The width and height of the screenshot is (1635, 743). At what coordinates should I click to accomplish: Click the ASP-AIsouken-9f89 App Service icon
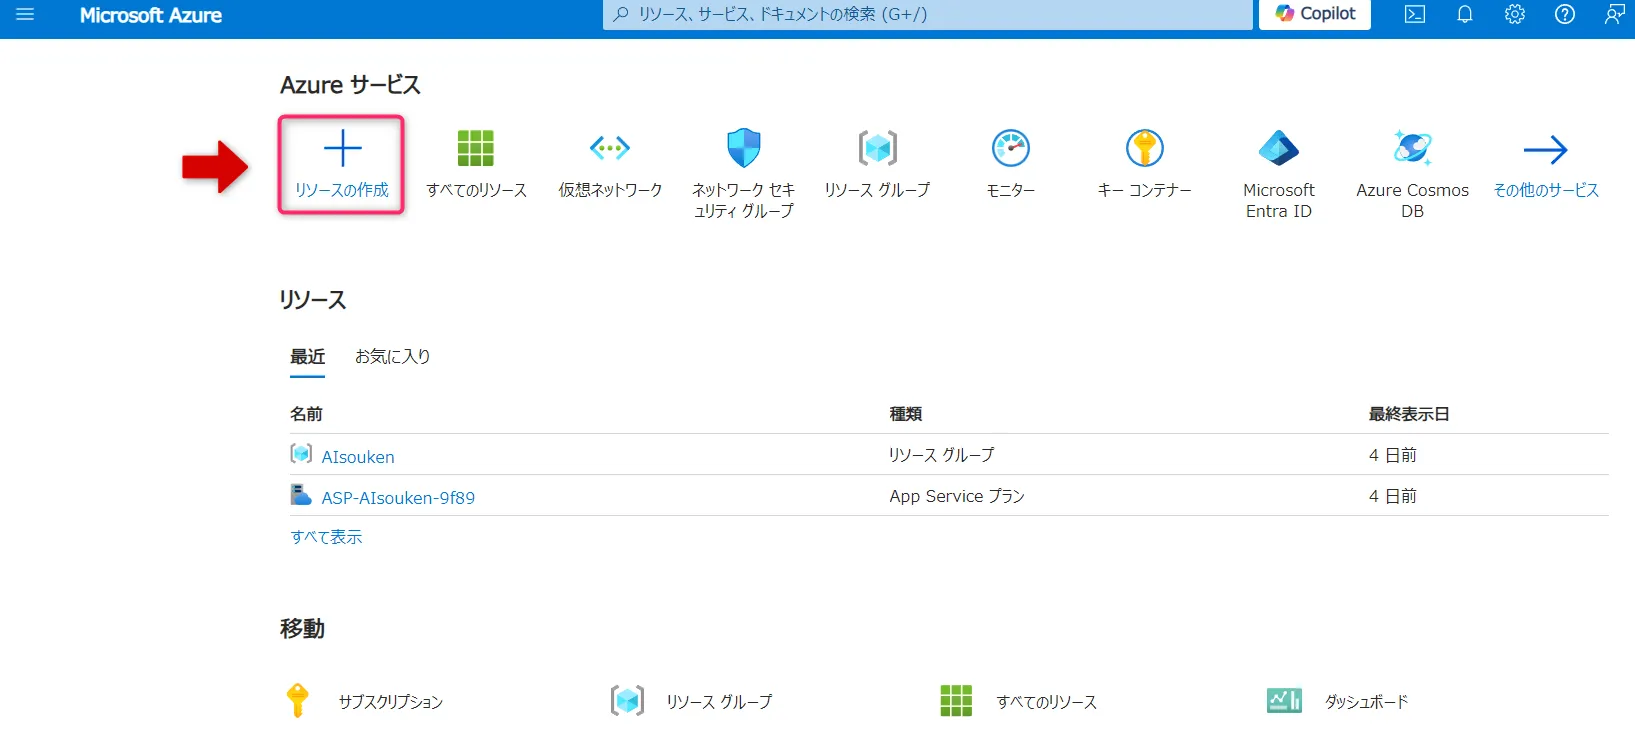click(x=301, y=495)
